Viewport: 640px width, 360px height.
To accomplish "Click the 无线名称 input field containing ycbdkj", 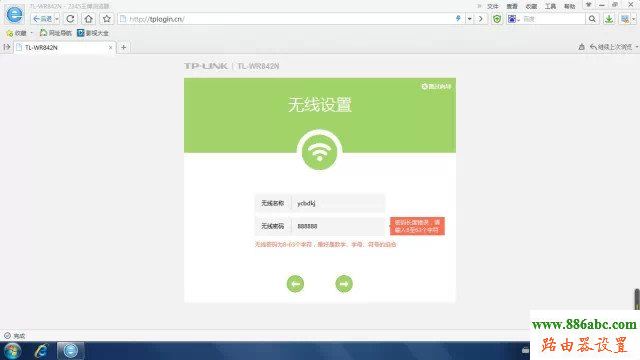I will click(x=338, y=203).
